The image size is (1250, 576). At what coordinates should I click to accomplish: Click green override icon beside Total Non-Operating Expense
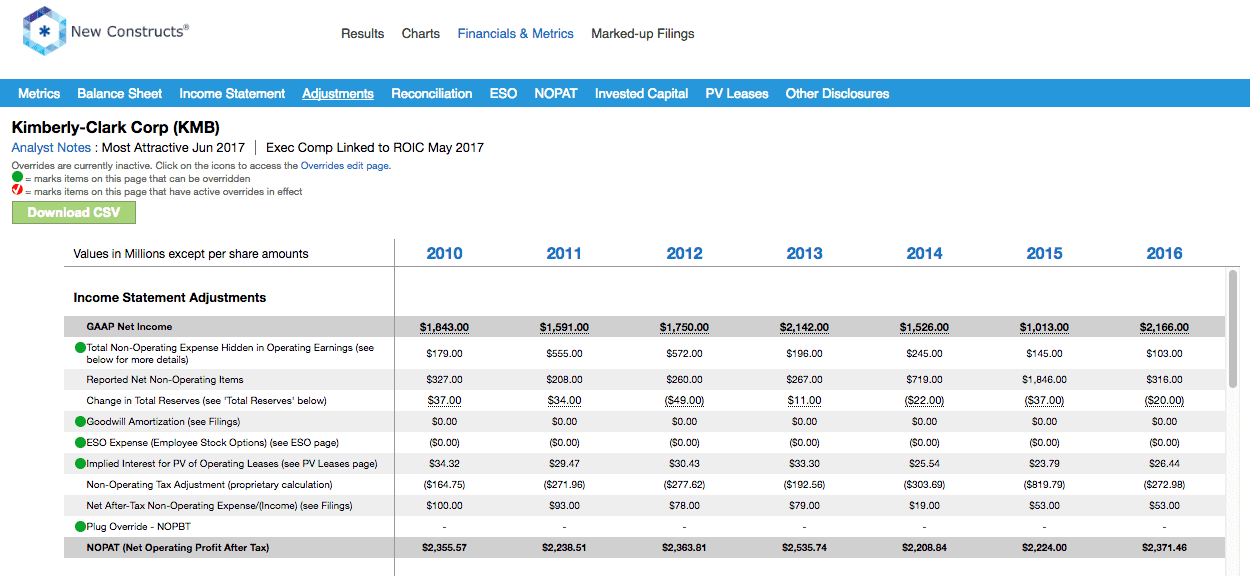pos(80,348)
